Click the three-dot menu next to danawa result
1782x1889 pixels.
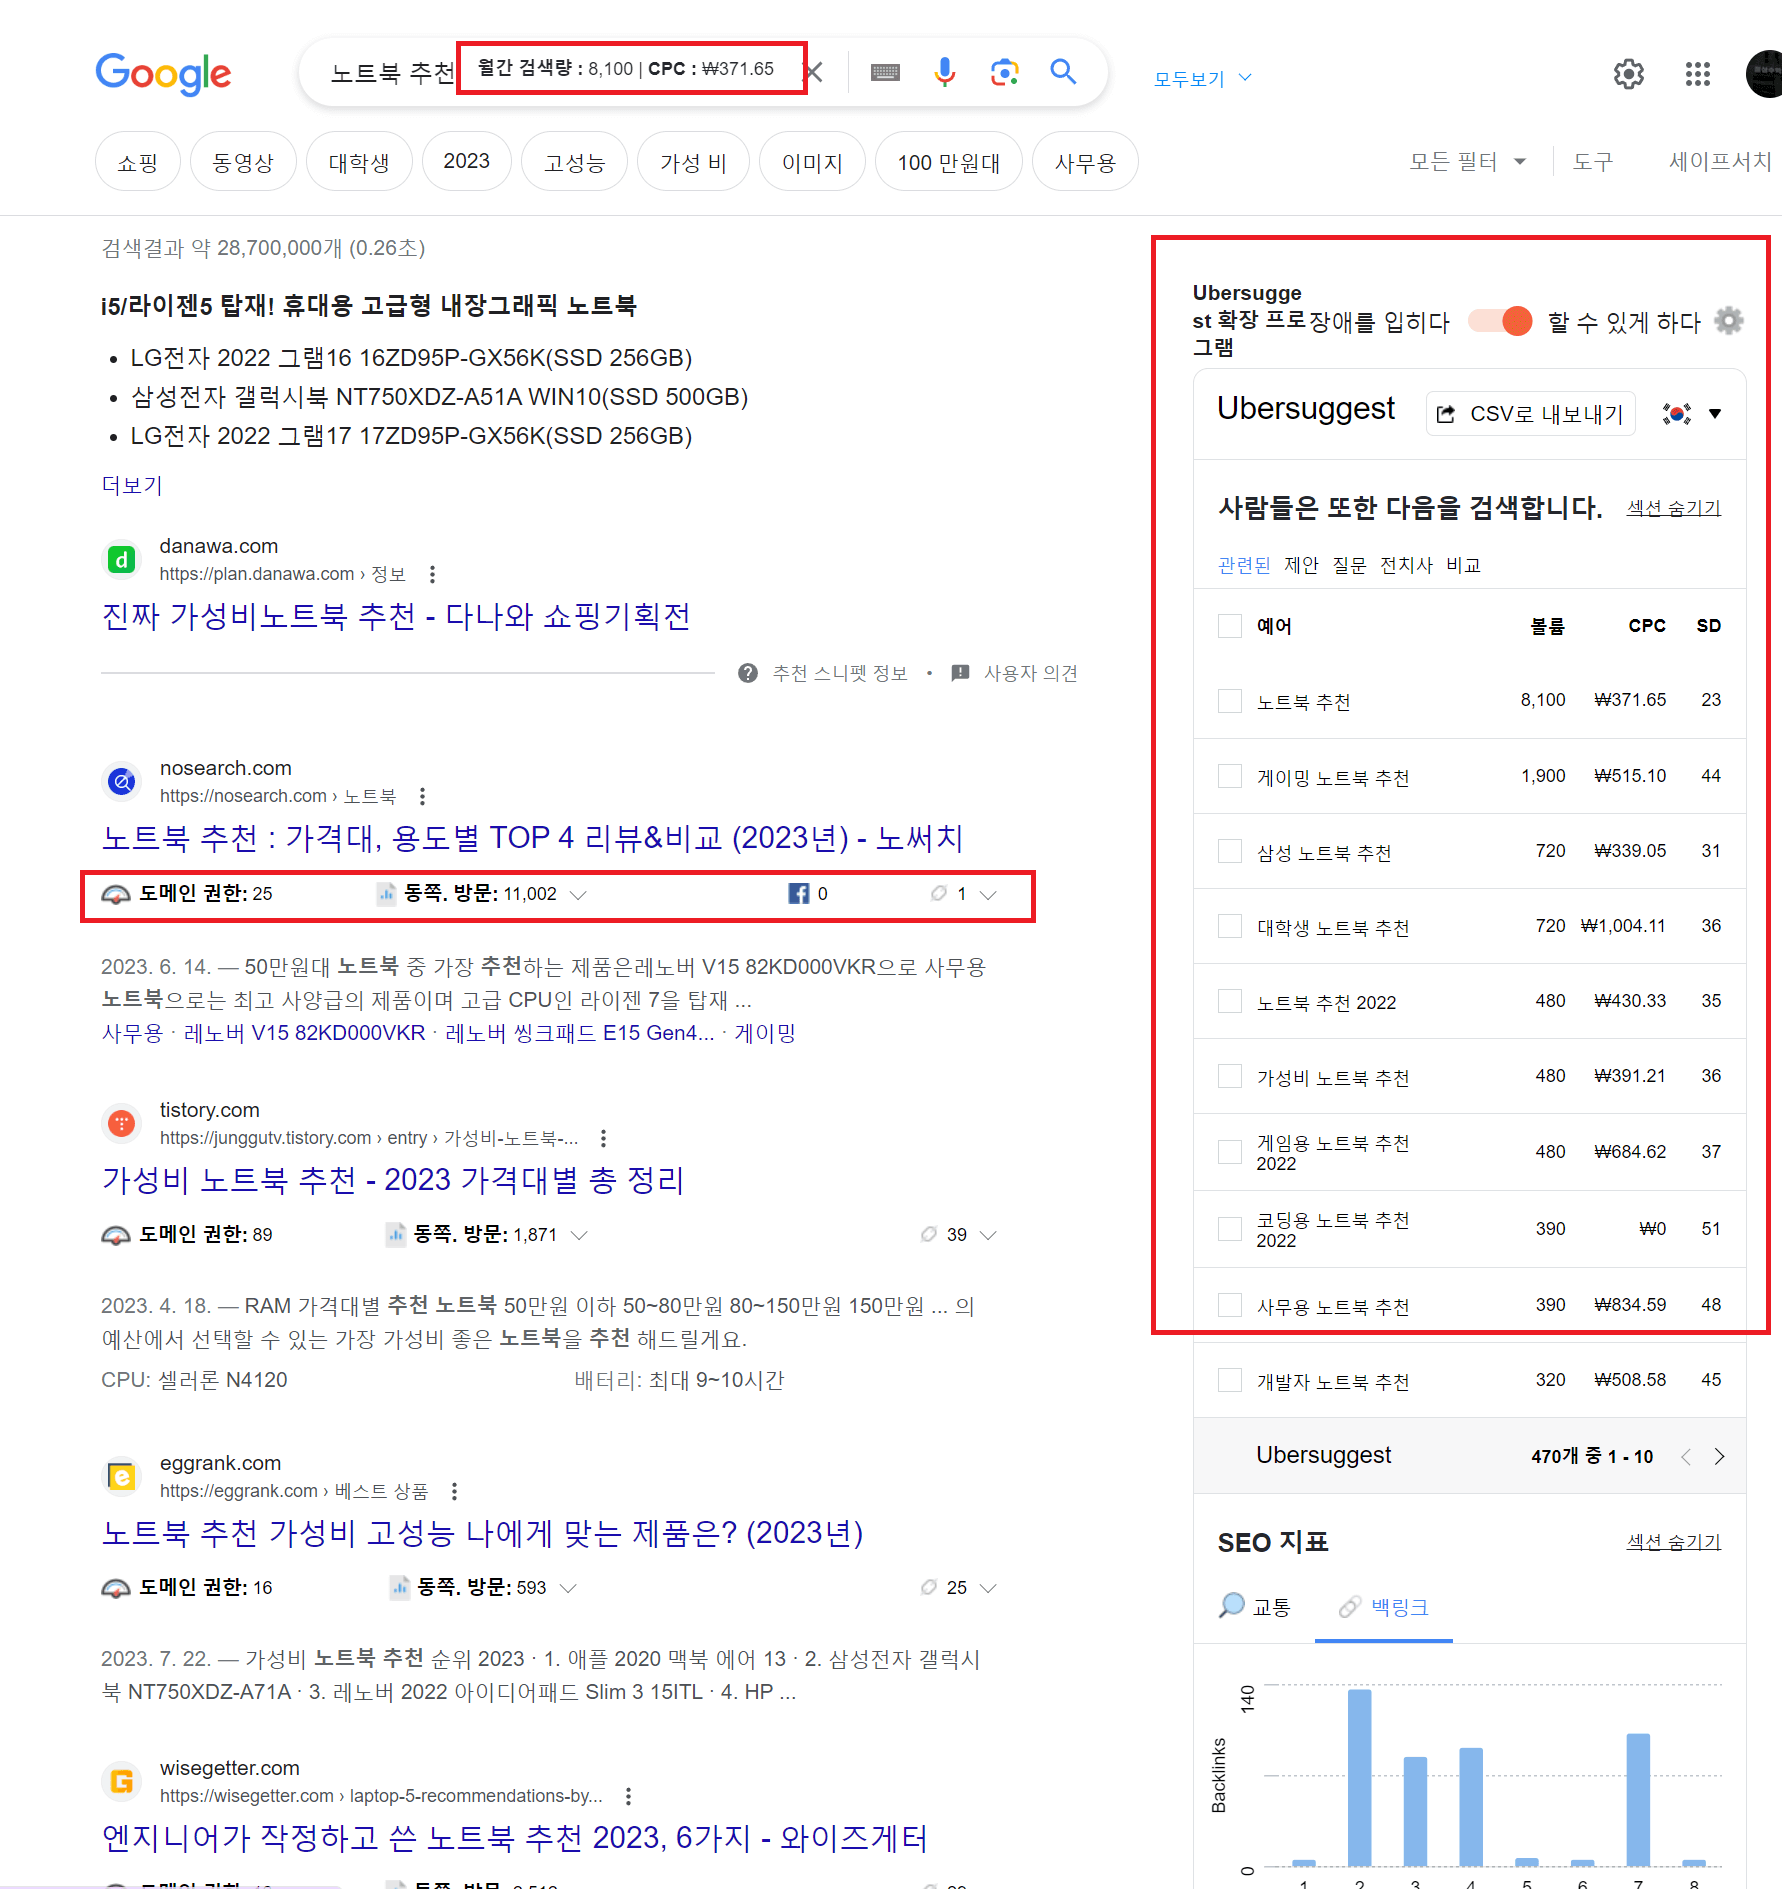click(432, 574)
